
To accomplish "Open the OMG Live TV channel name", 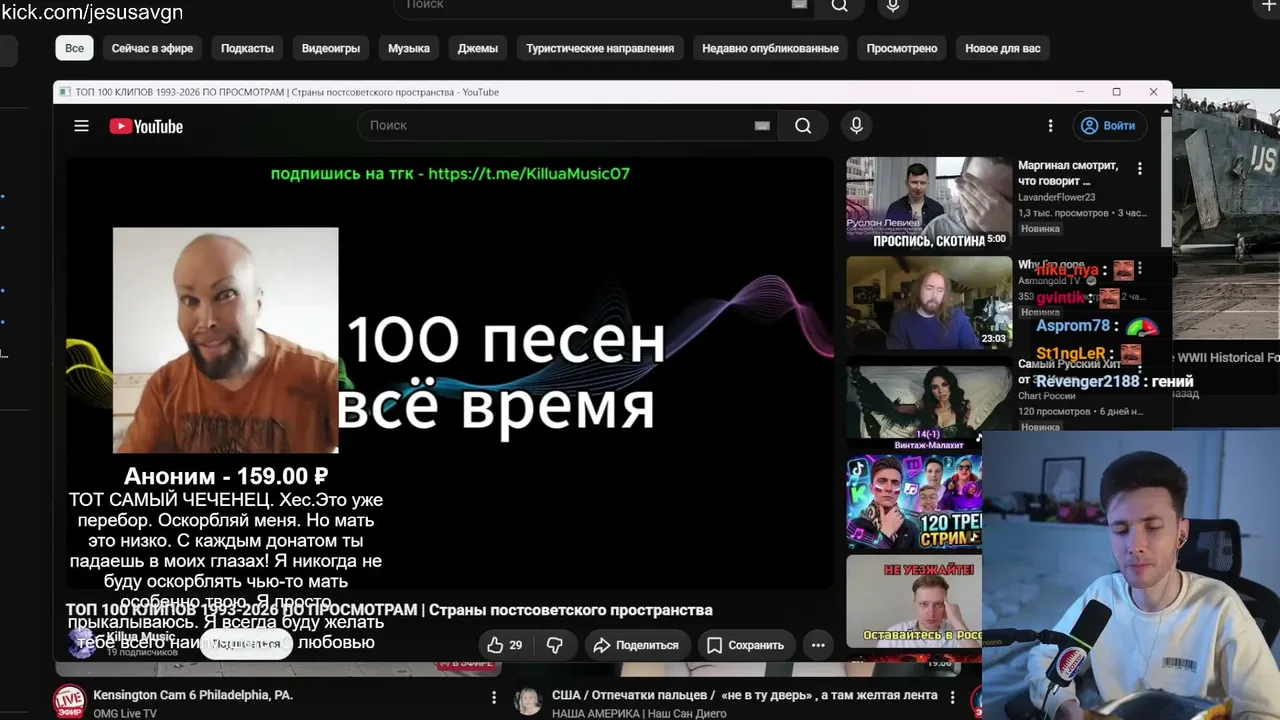I will tap(125, 713).
